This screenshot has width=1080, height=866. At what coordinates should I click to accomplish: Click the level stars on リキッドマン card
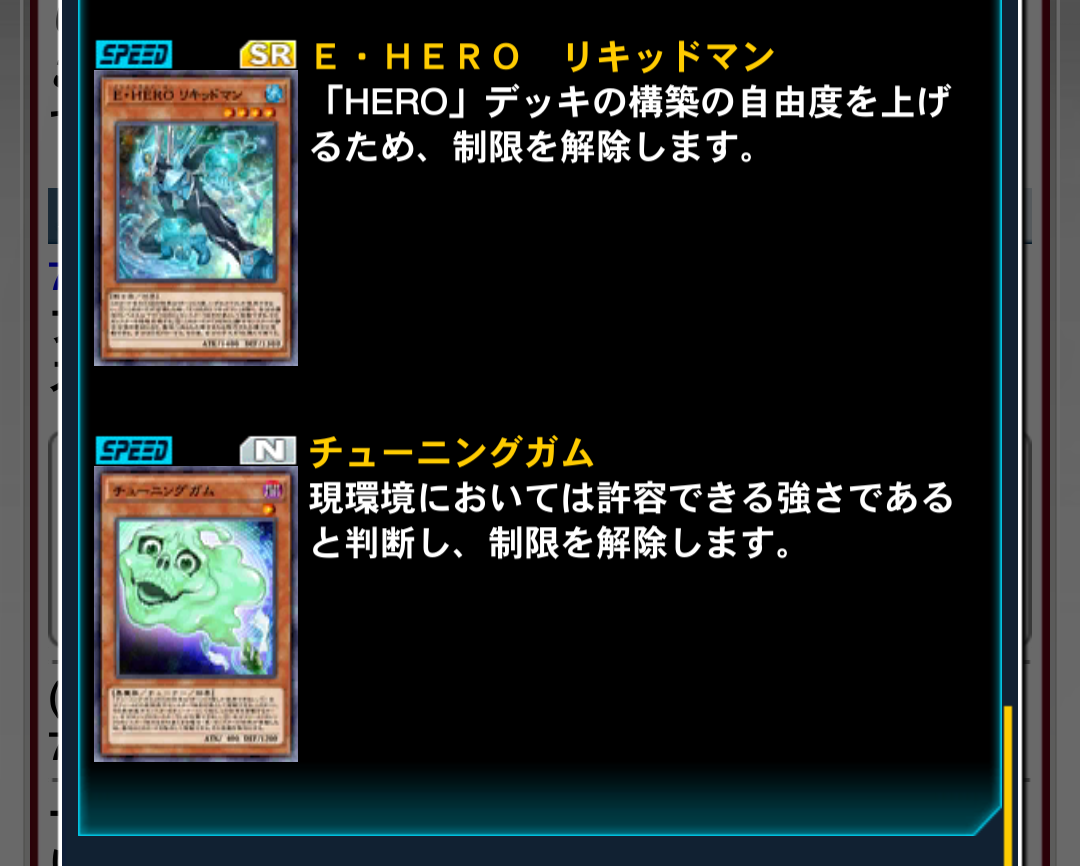pos(249,112)
